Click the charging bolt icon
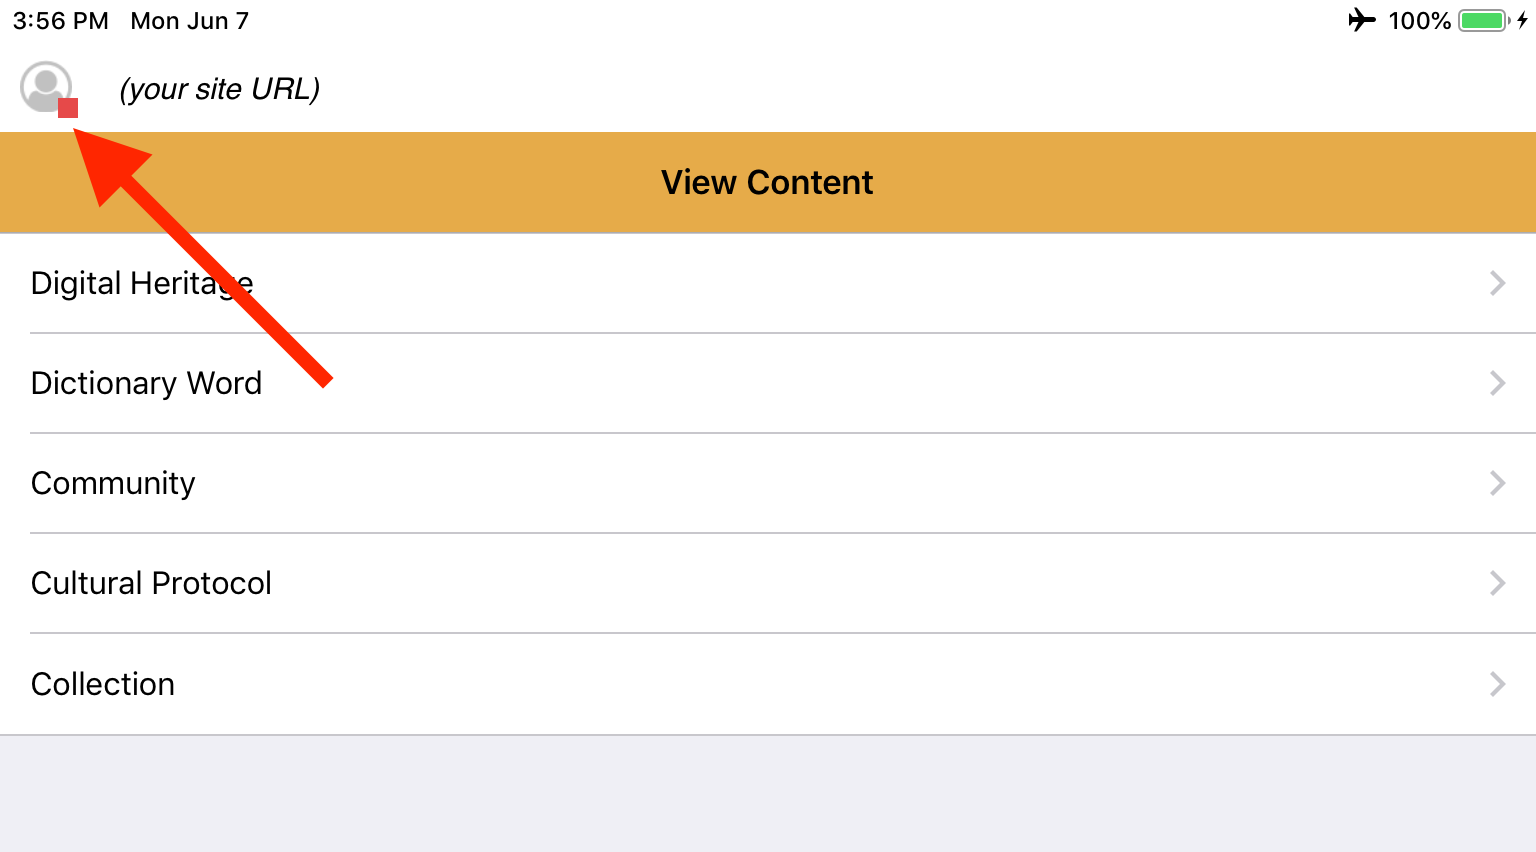The image size is (1536, 852). [x=1522, y=21]
